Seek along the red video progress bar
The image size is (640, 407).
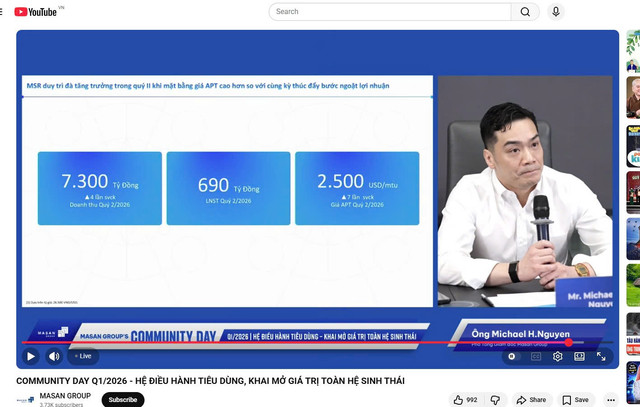point(317,343)
